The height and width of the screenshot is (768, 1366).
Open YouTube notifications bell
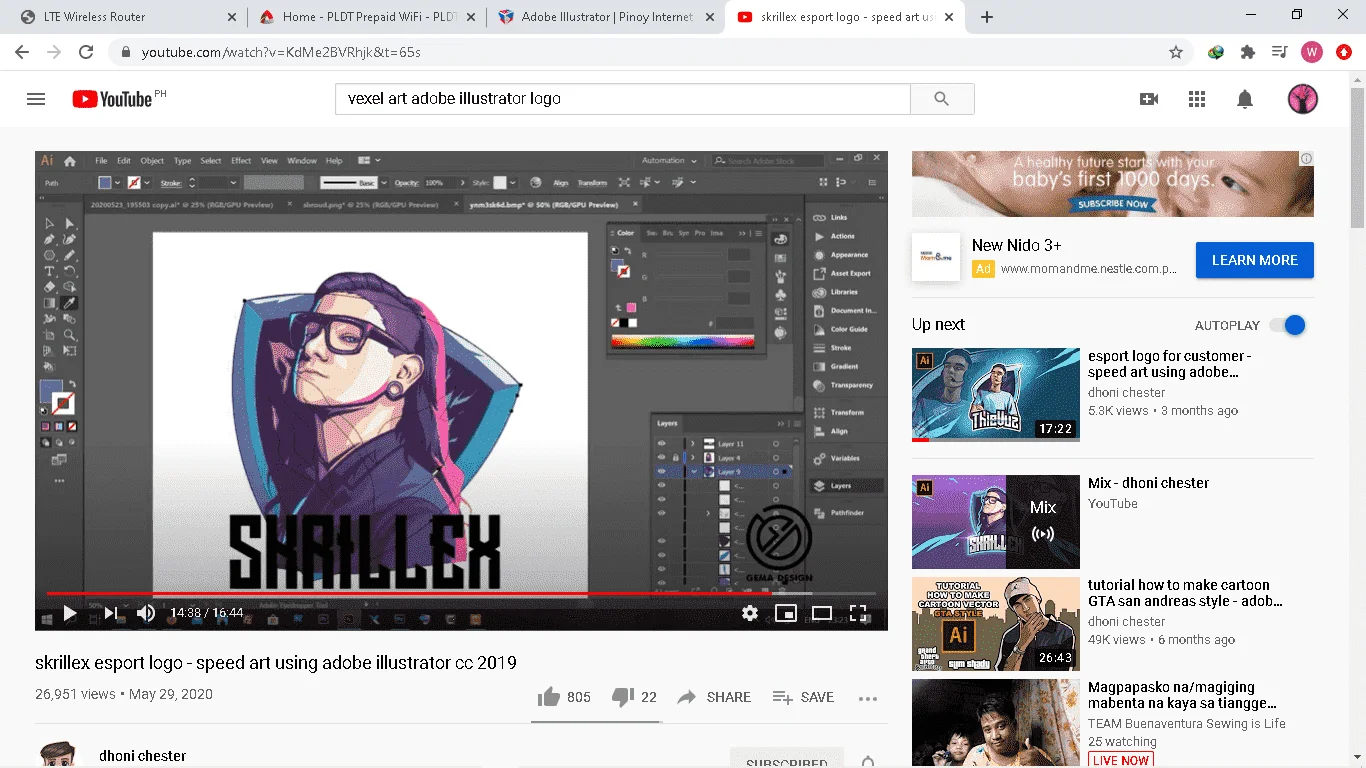1245,99
